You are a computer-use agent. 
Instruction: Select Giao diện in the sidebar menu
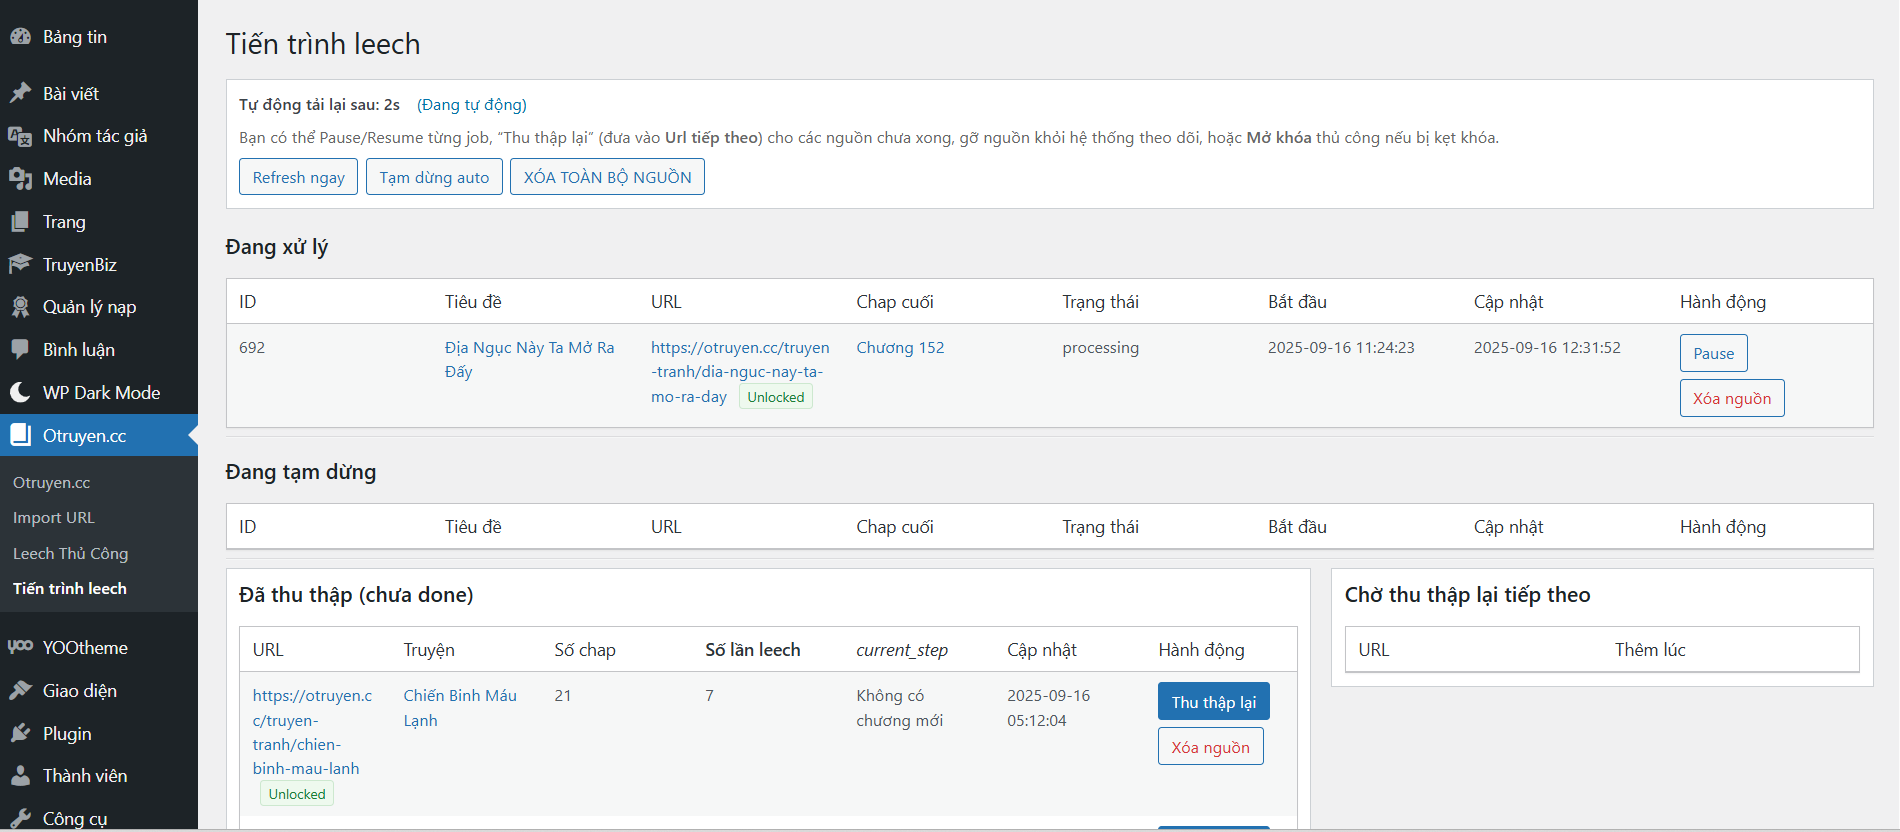tap(79, 691)
